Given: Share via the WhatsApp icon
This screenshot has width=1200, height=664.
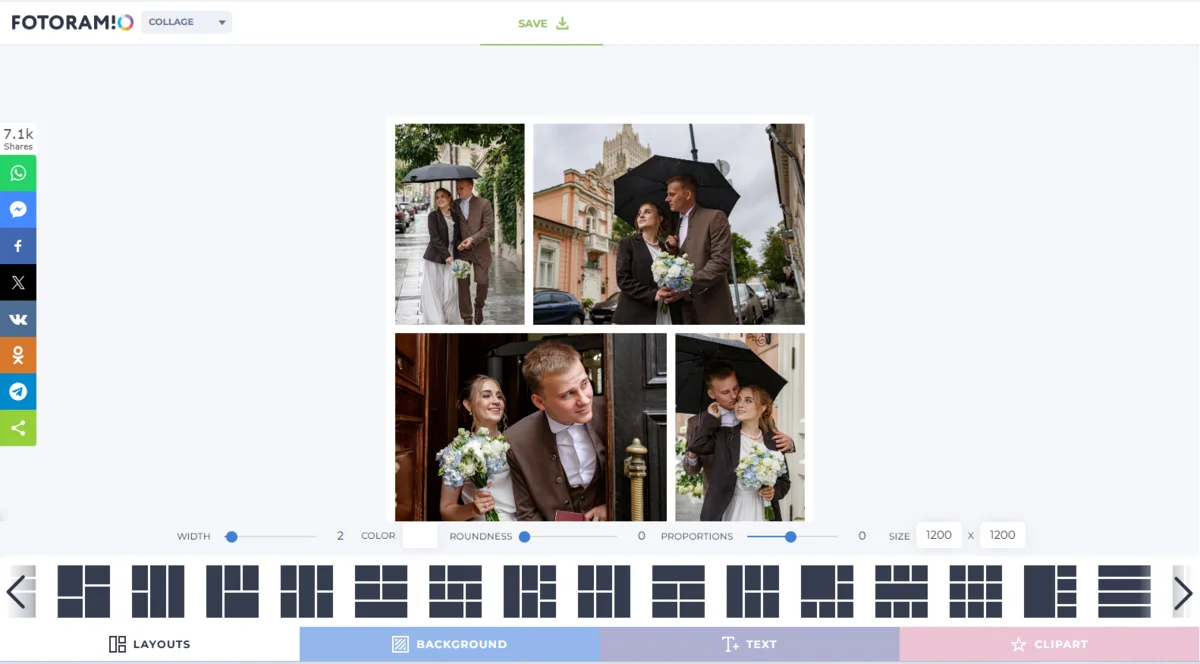Looking at the screenshot, I should tap(18, 173).
